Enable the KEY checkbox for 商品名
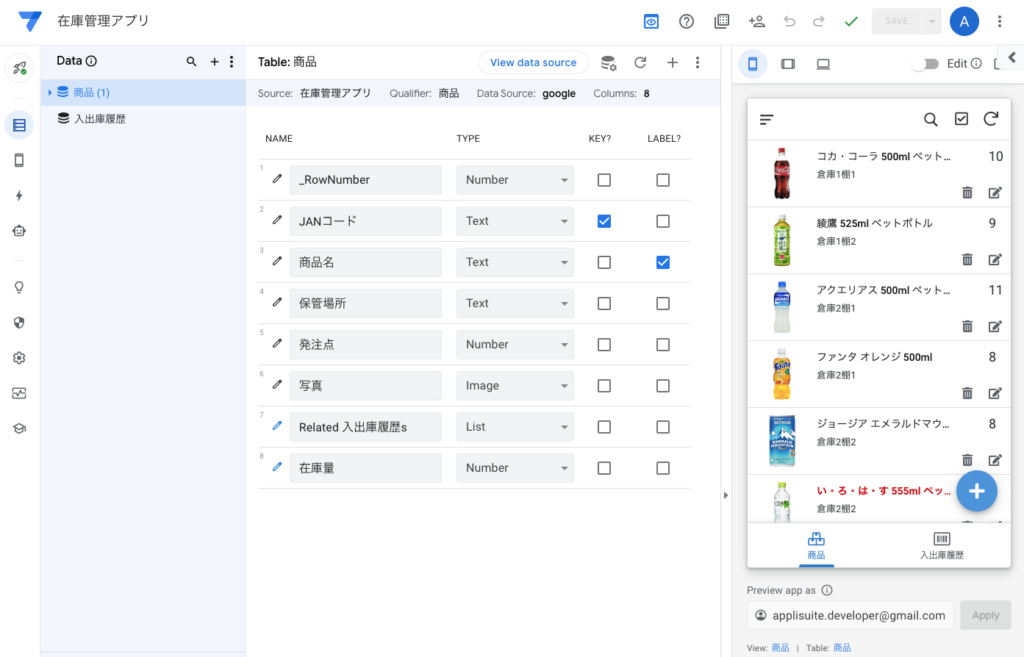 tap(603, 262)
